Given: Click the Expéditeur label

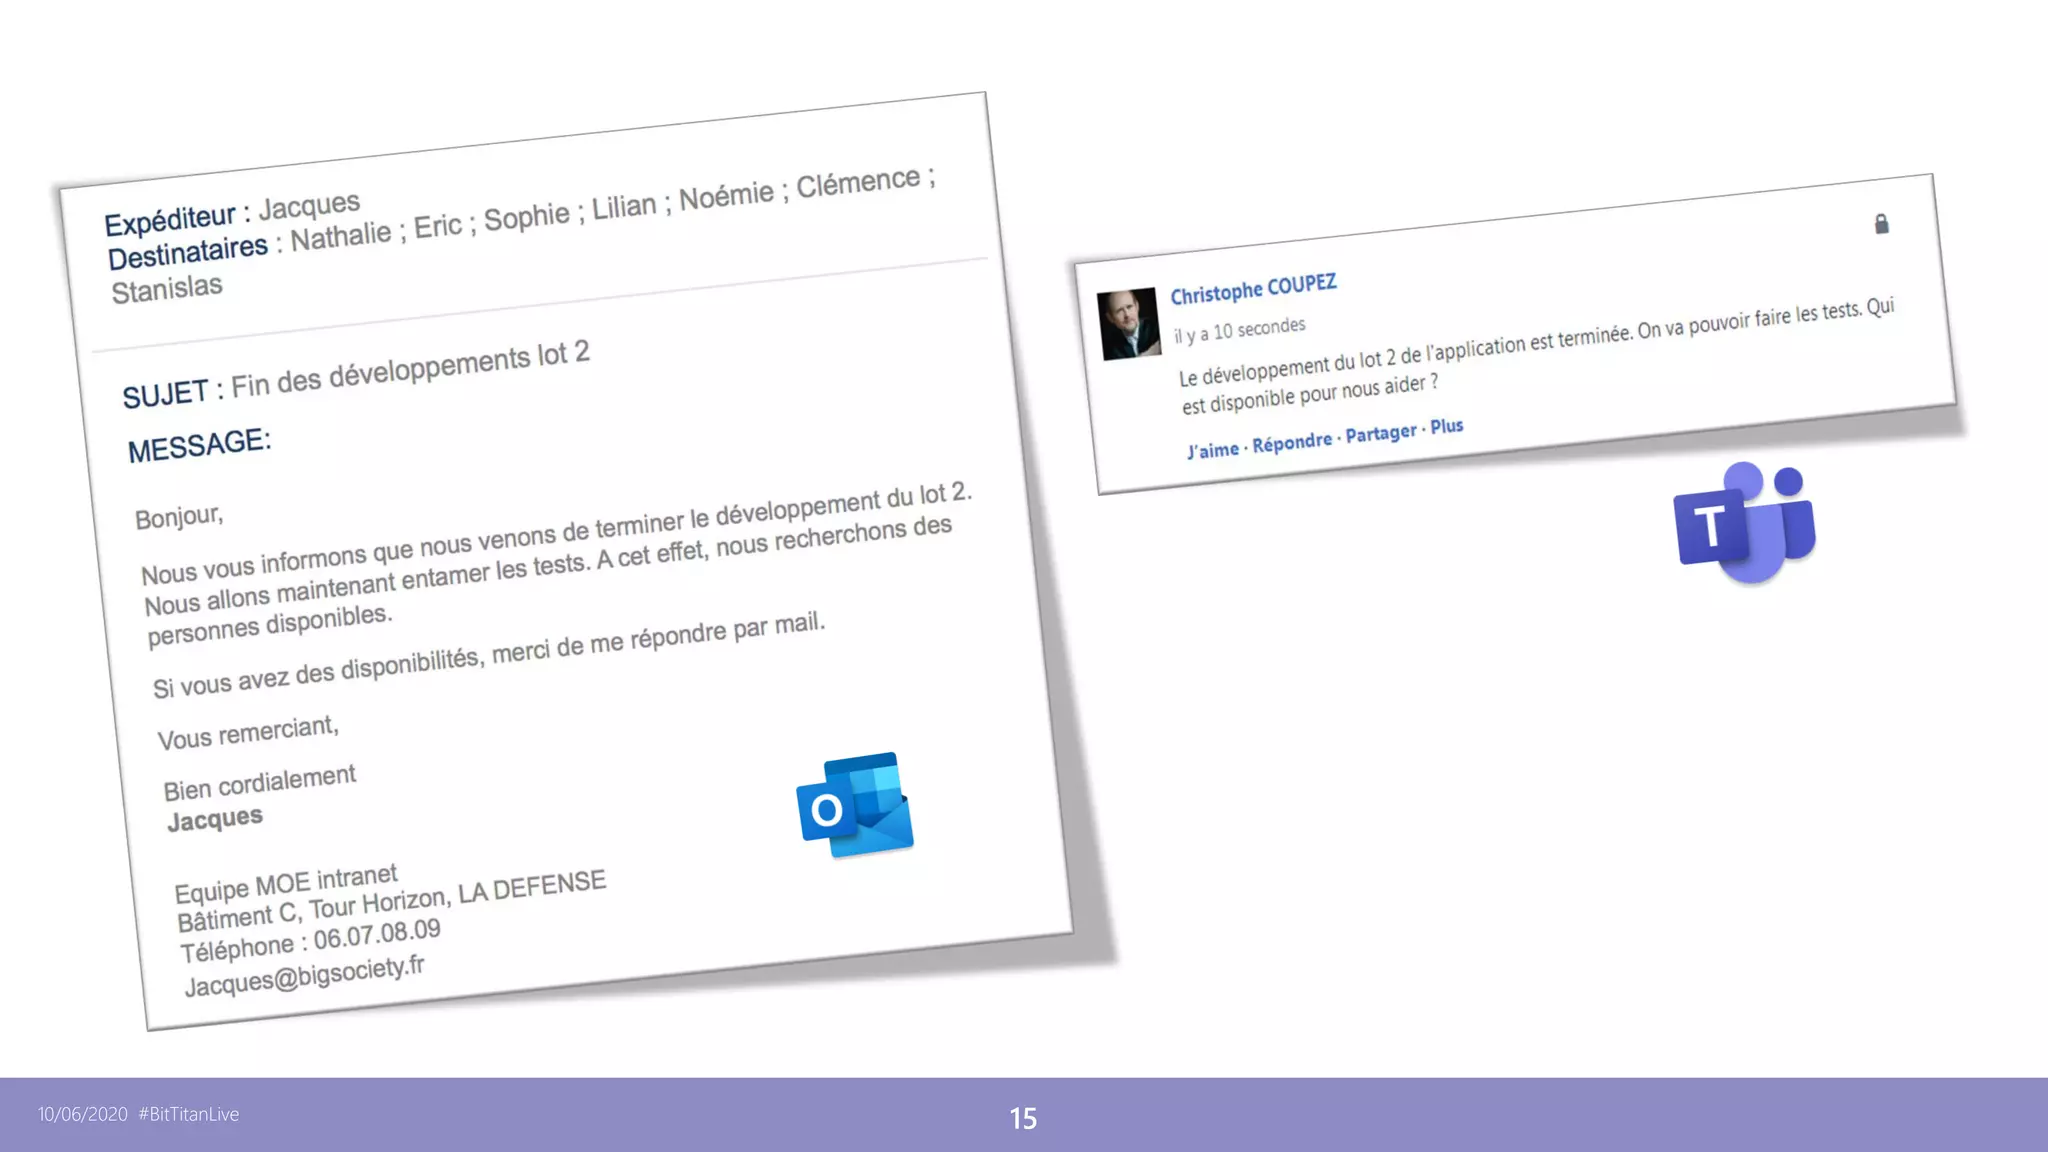Looking at the screenshot, I should tap(170, 219).
